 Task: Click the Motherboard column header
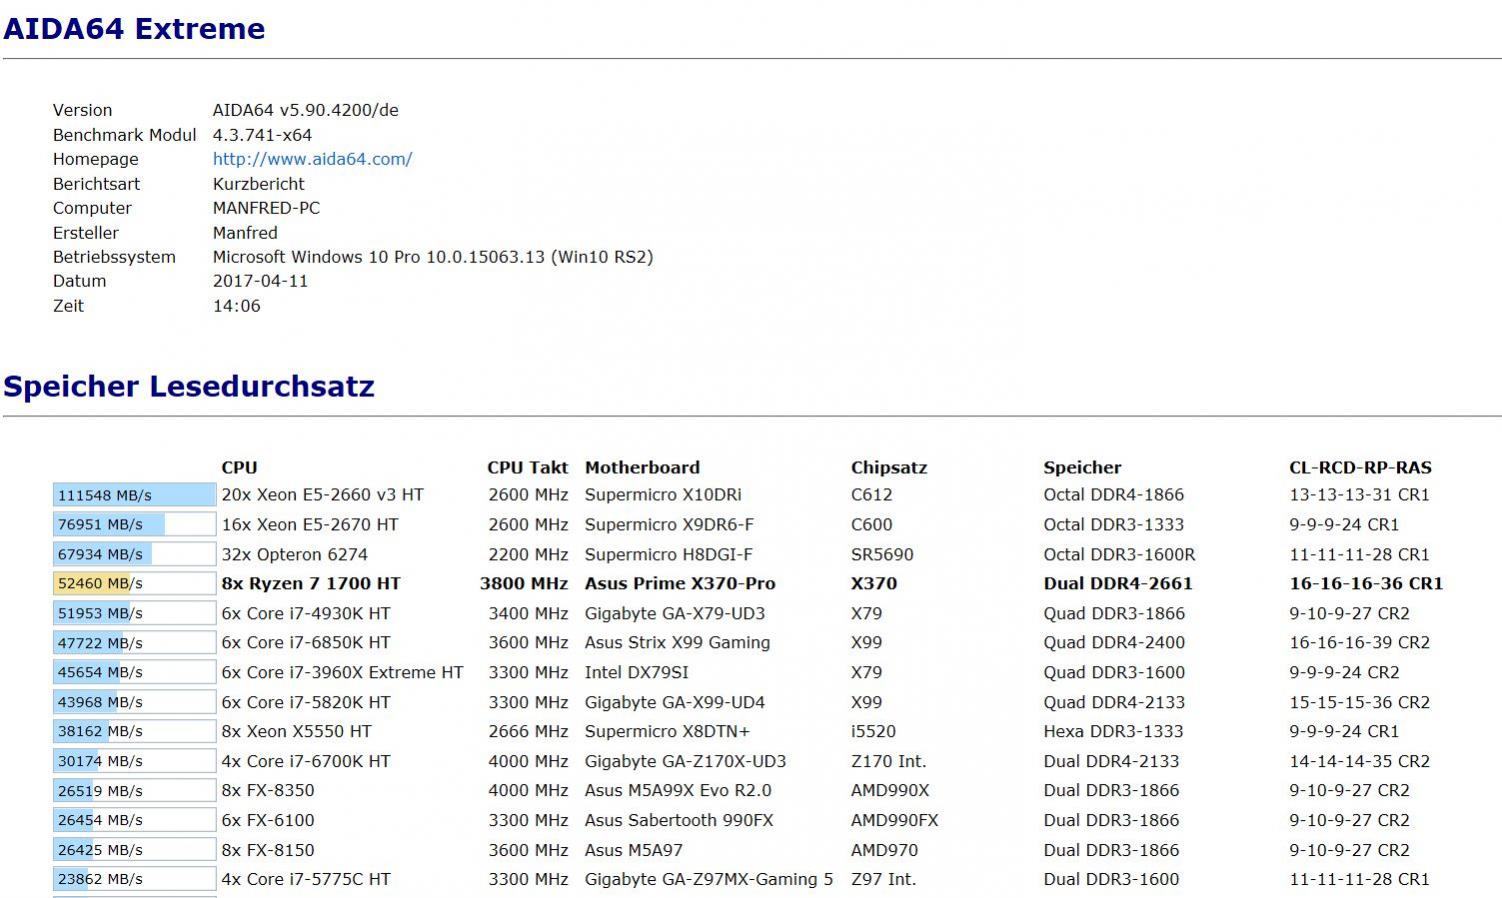pos(642,467)
